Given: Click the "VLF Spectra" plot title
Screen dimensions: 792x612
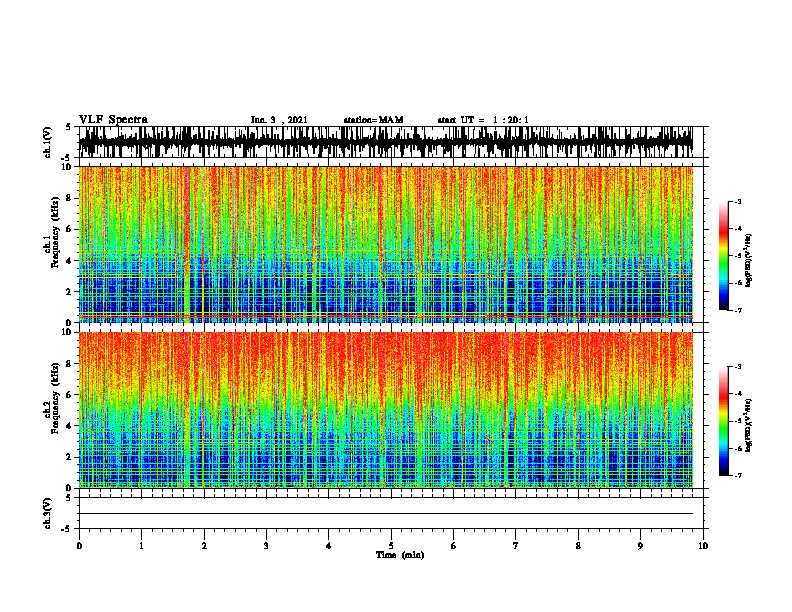Looking at the screenshot, I should coord(113,120).
